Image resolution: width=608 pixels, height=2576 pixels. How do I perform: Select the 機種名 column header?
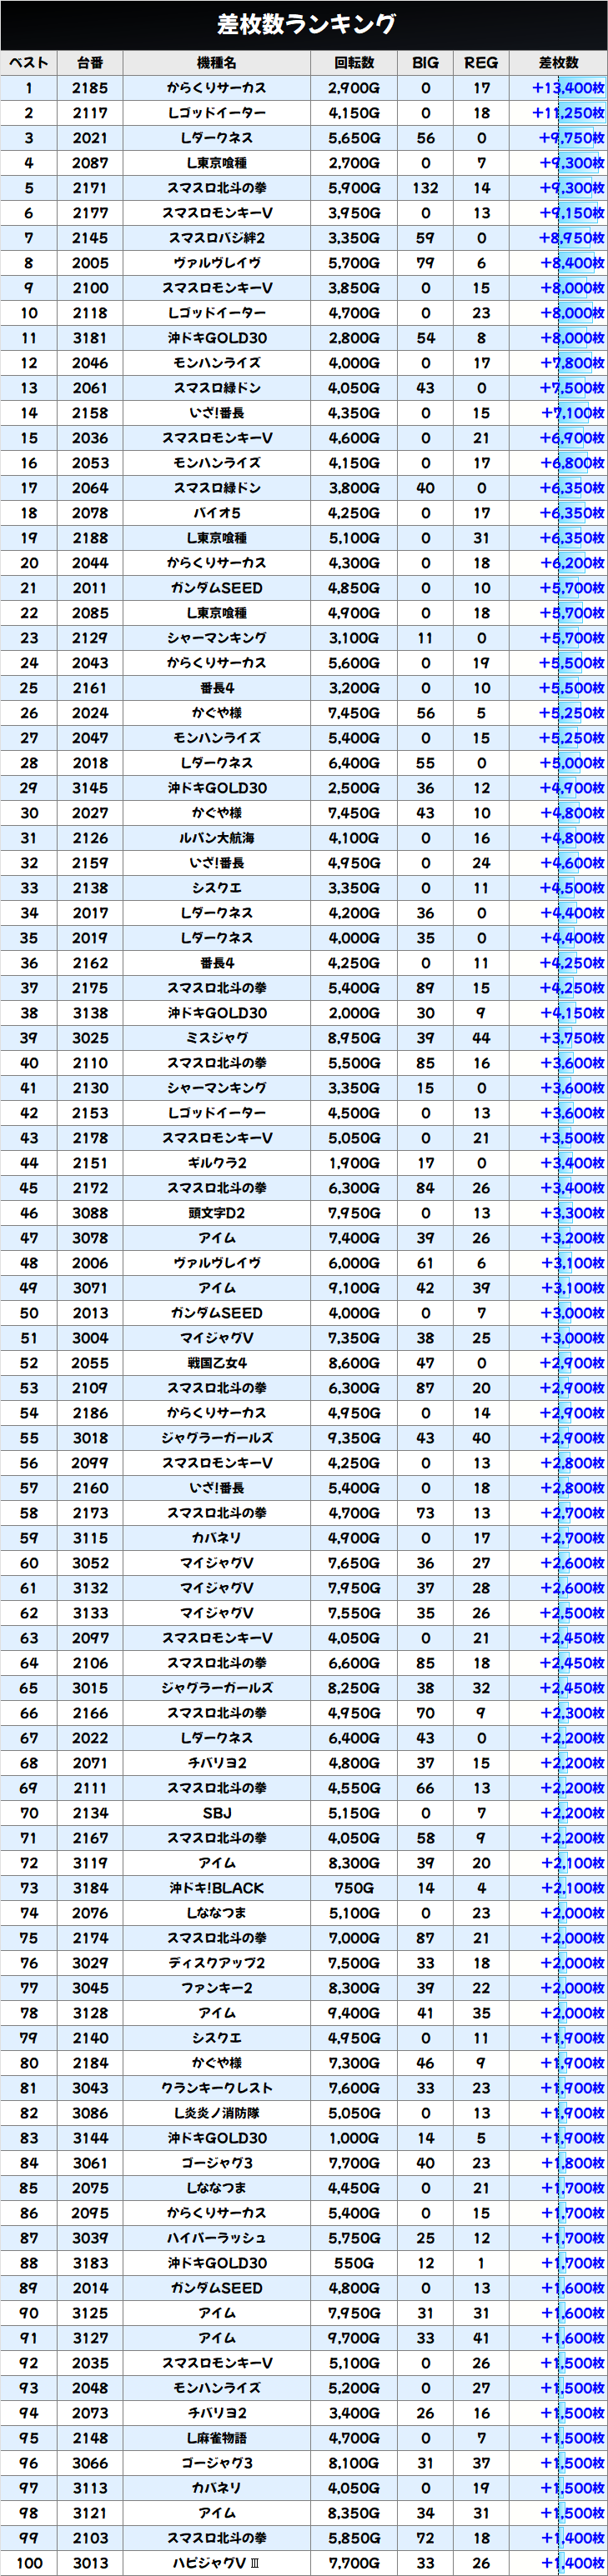click(x=217, y=63)
